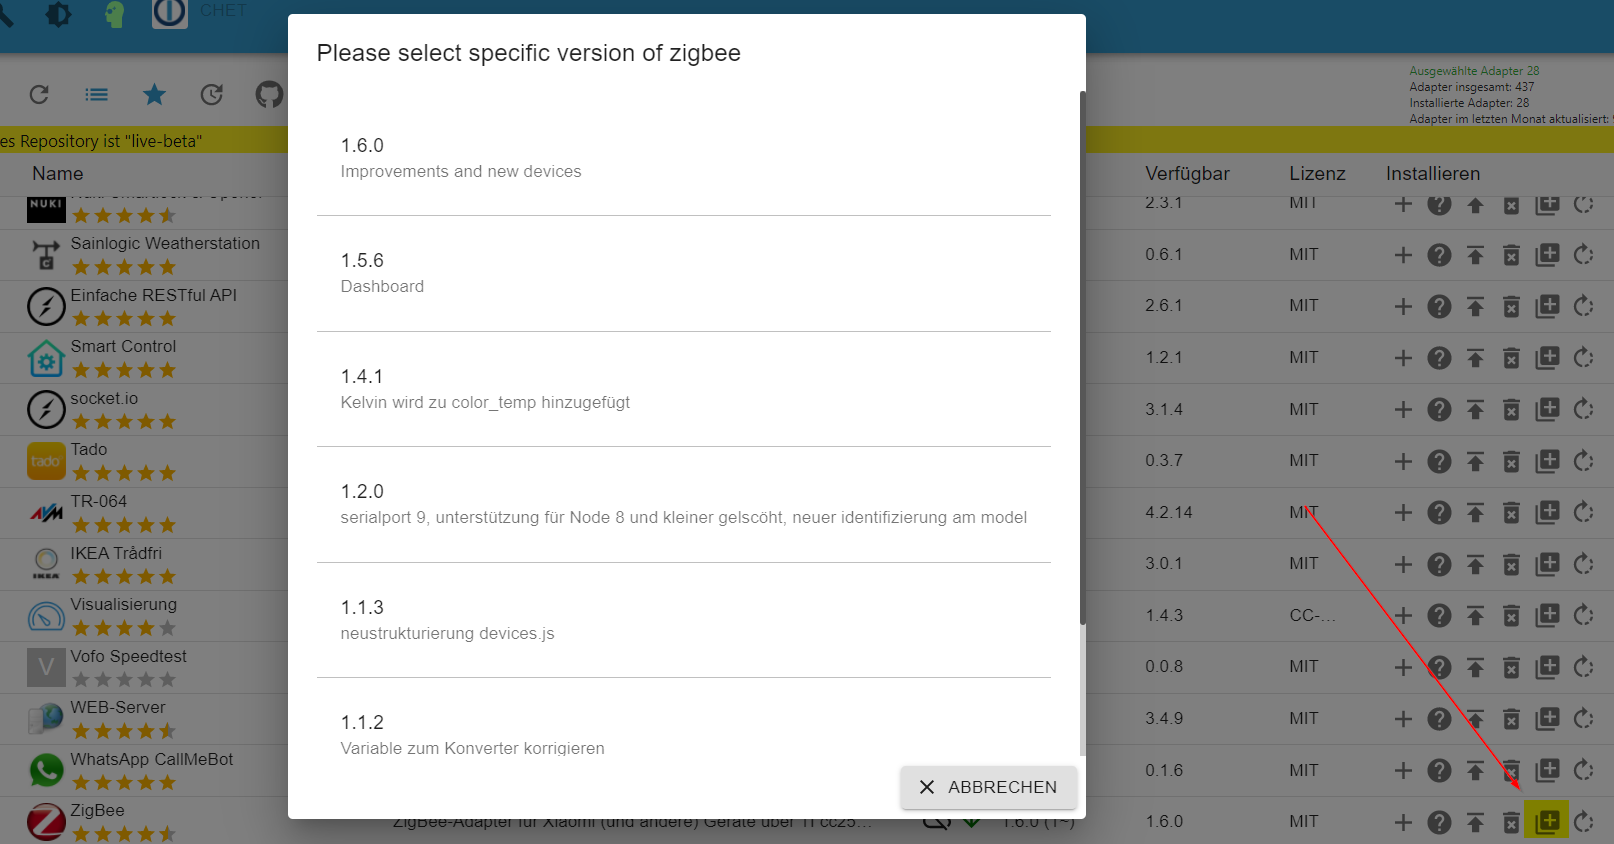
Task: Filter favorites with the star icon
Action: pyautogui.click(x=154, y=94)
